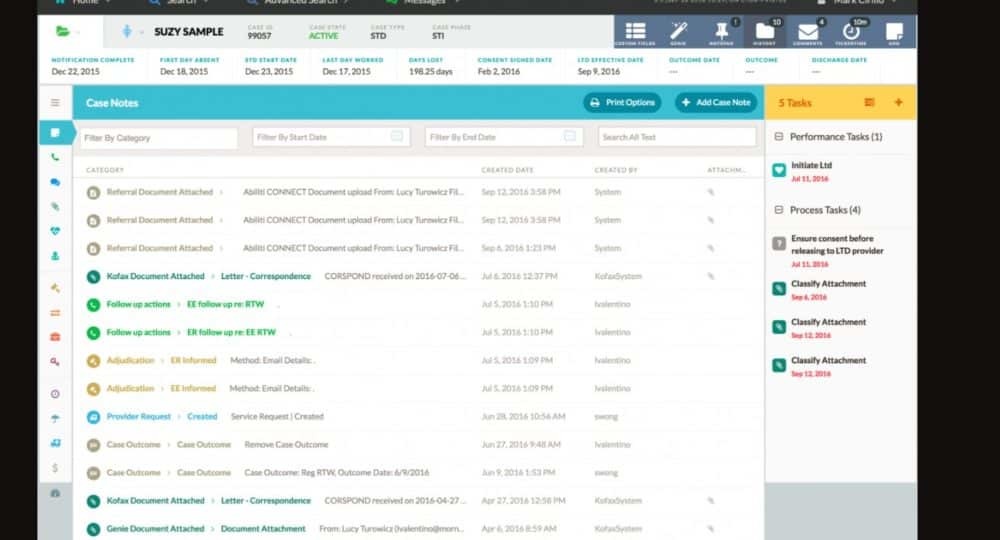The image size is (1000, 540).
Task: Open the Comments envelope icon
Action: click(x=807, y=32)
